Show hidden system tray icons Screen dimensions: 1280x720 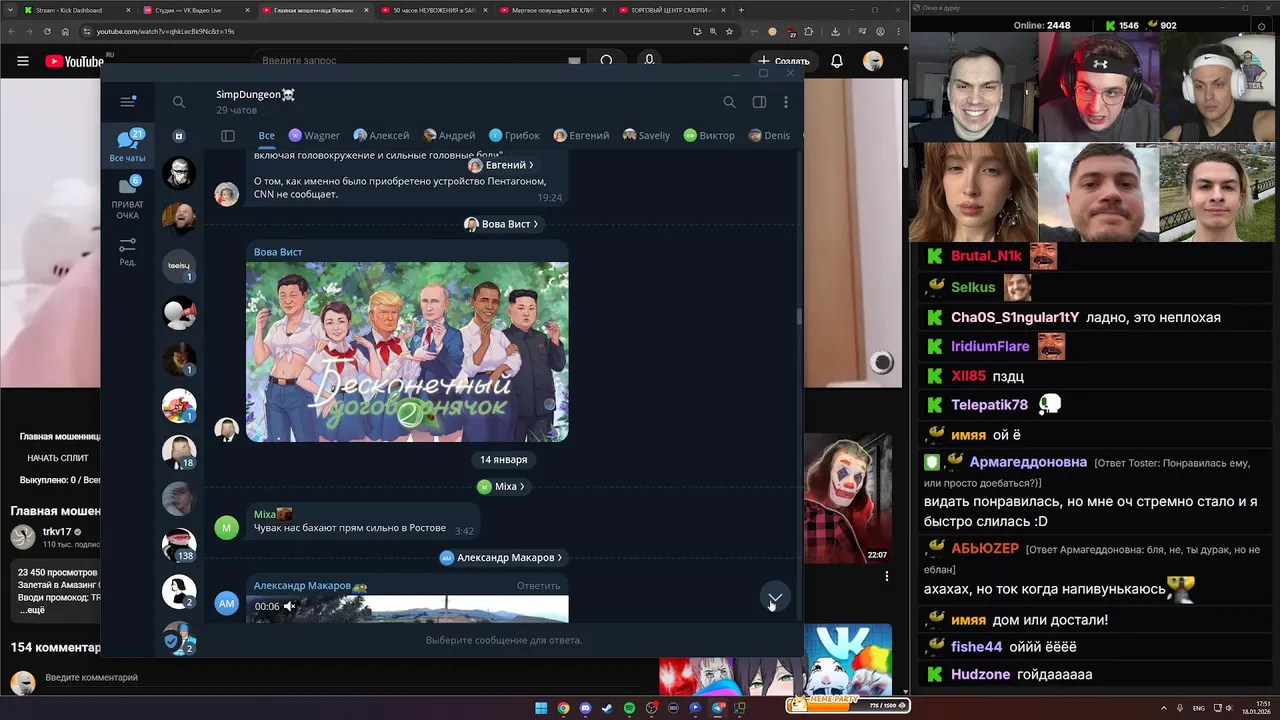point(1164,708)
